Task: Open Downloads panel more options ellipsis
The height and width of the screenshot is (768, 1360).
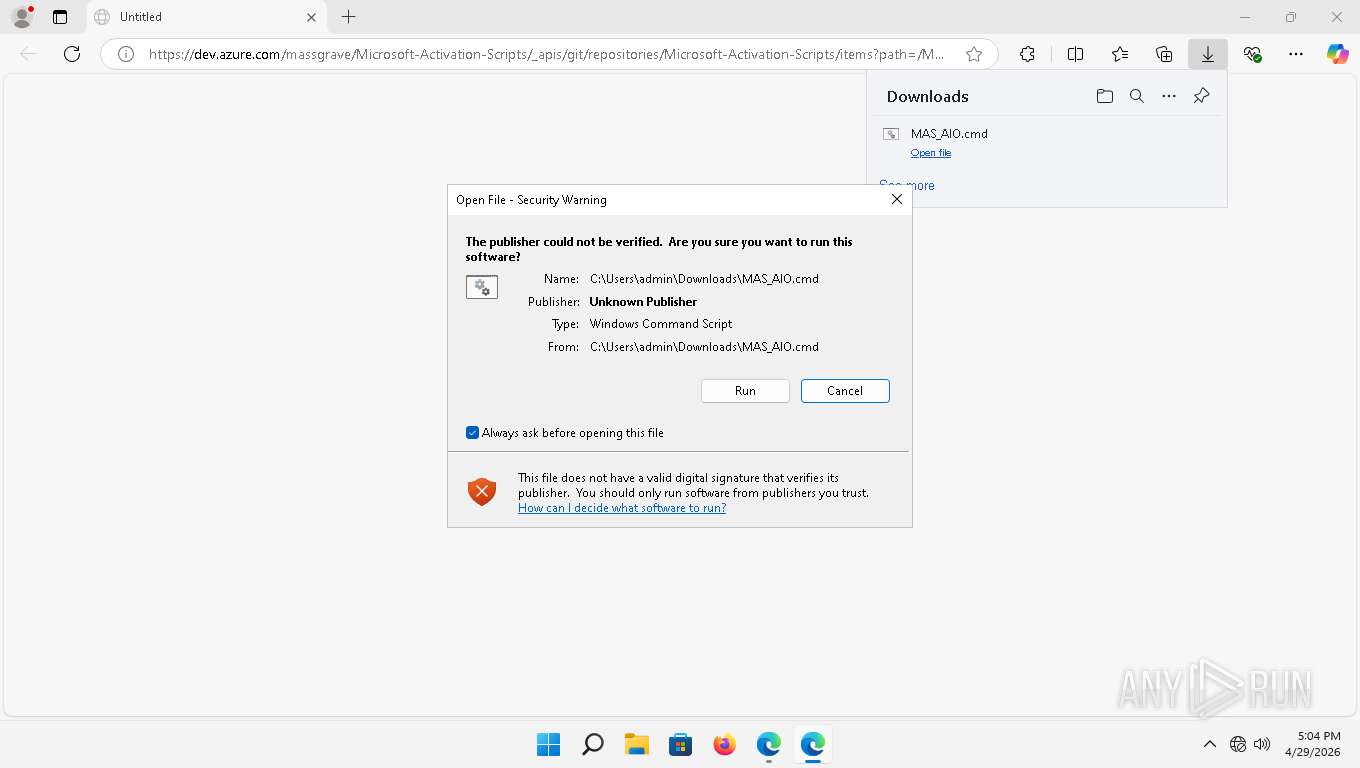Action: (x=1169, y=96)
